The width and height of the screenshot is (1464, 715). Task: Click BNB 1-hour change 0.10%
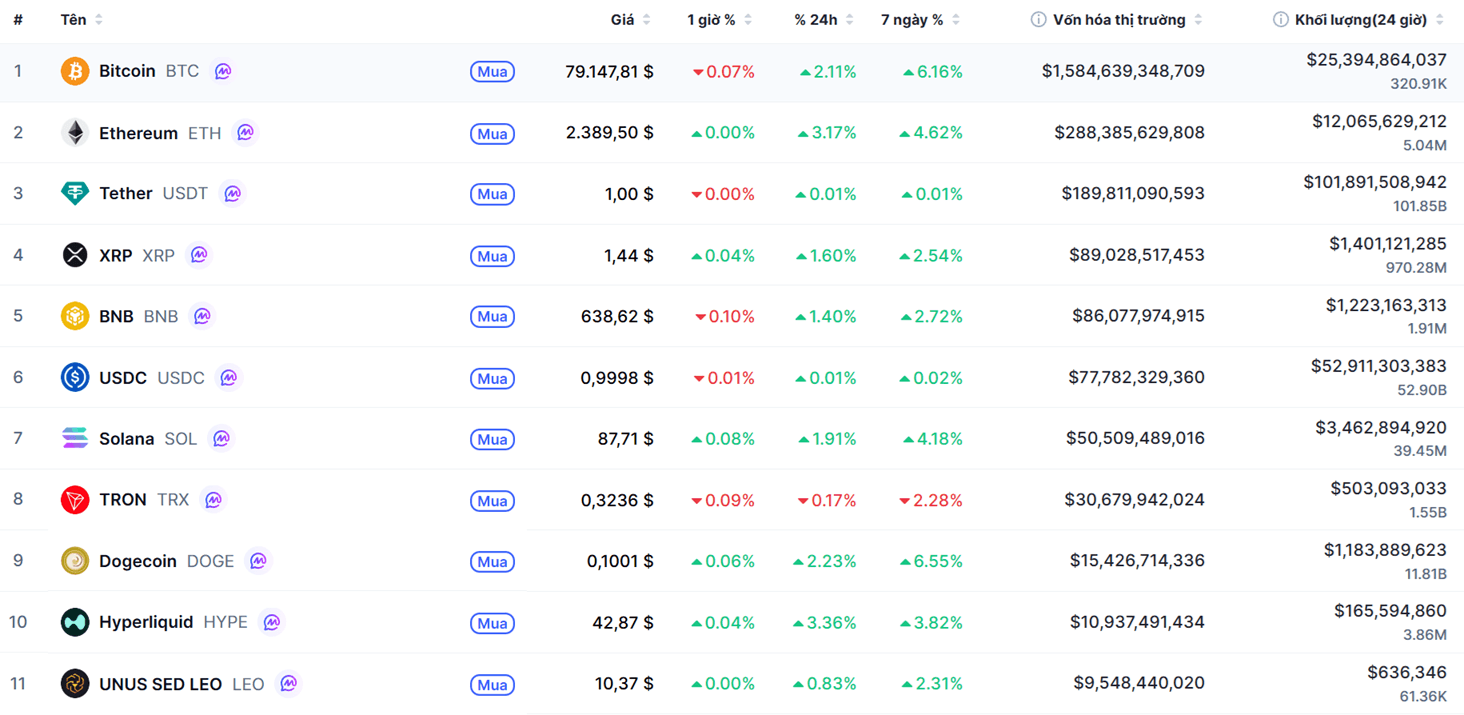click(x=724, y=316)
